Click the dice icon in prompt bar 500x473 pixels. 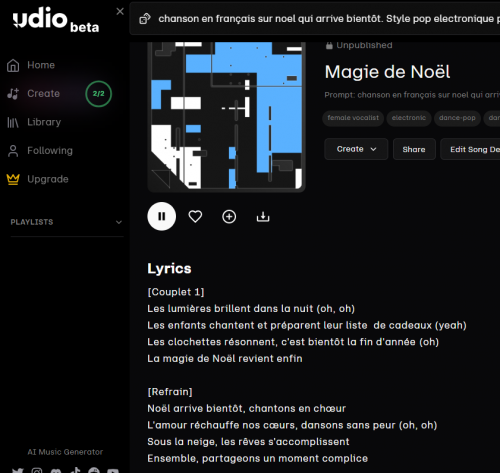tap(145, 19)
